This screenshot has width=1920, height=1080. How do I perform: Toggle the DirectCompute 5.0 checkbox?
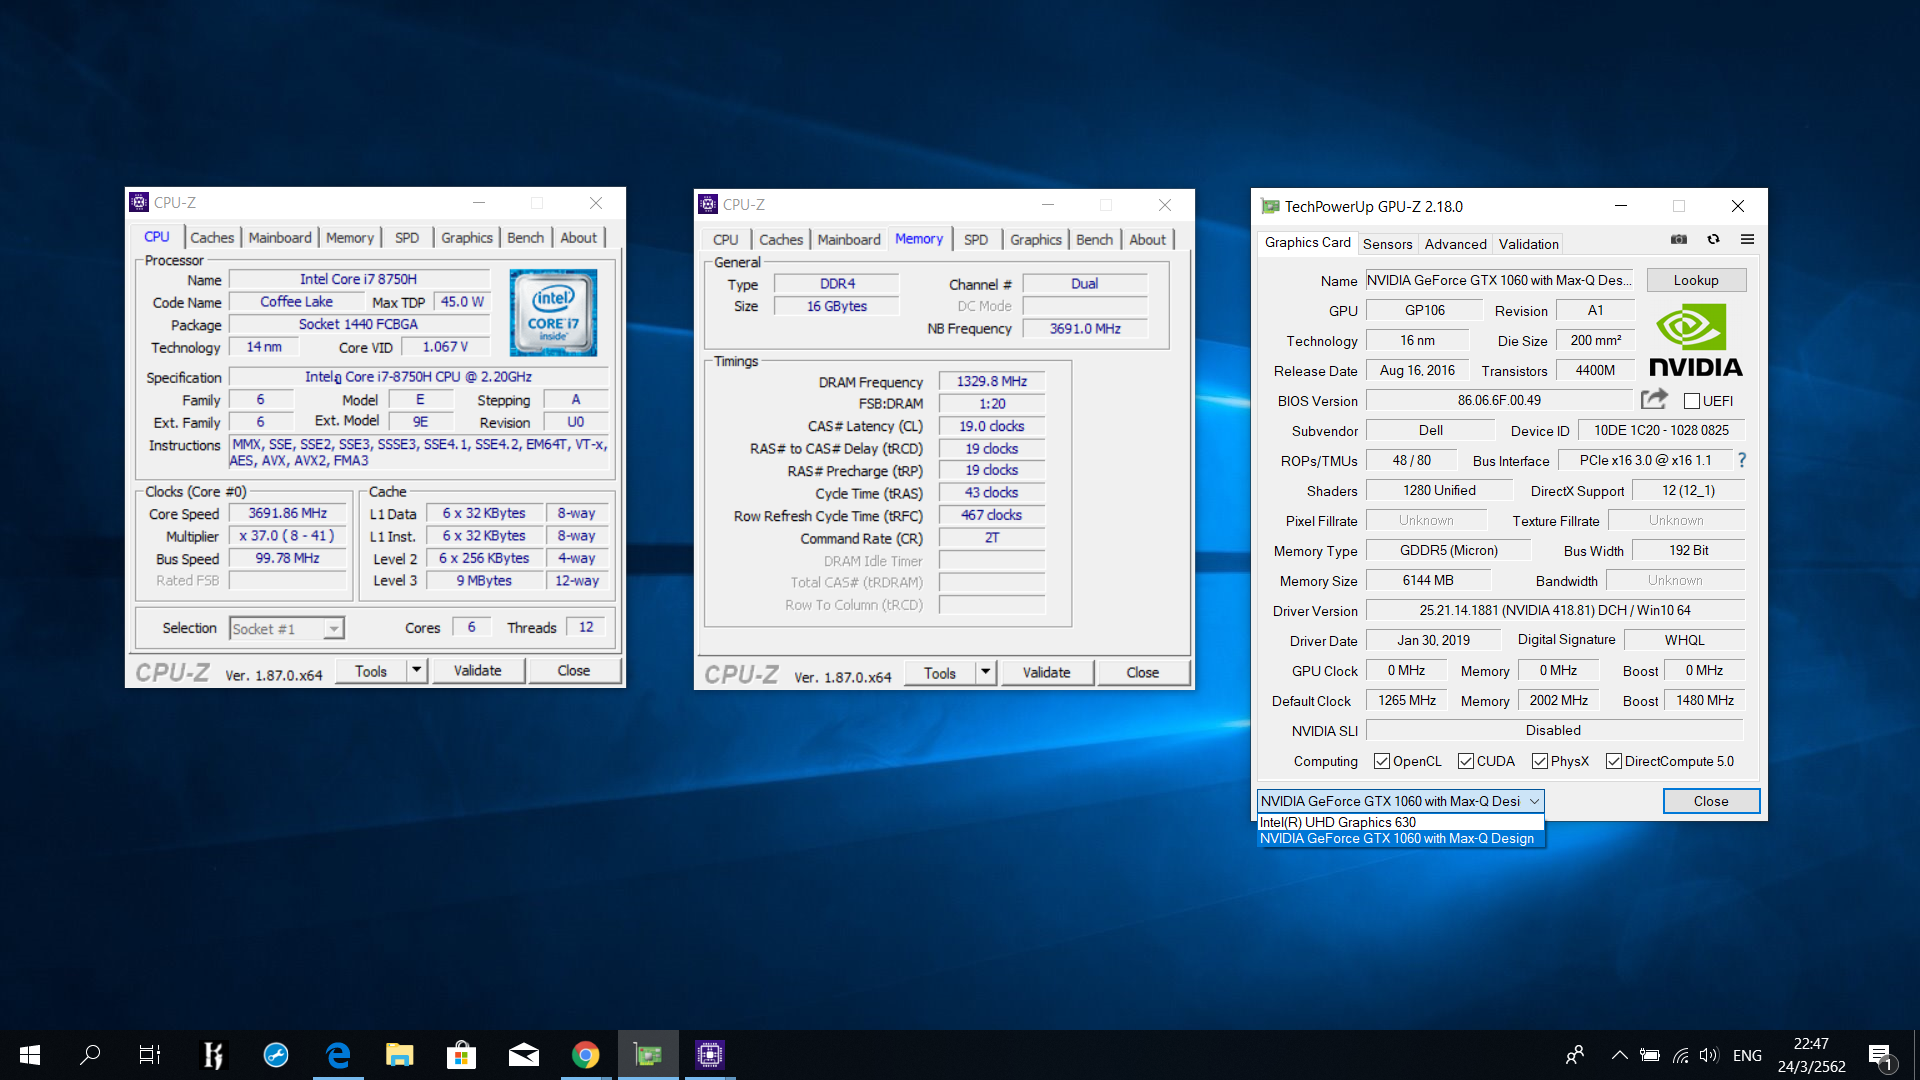click(1614, 761)
